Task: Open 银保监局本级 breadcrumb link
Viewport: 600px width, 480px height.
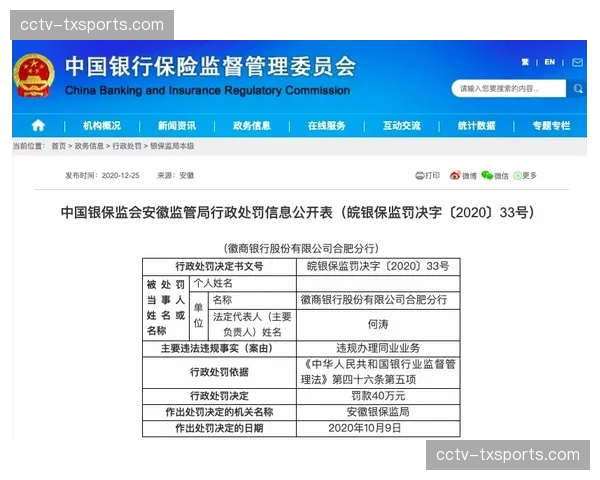Action: pos(172,146)
